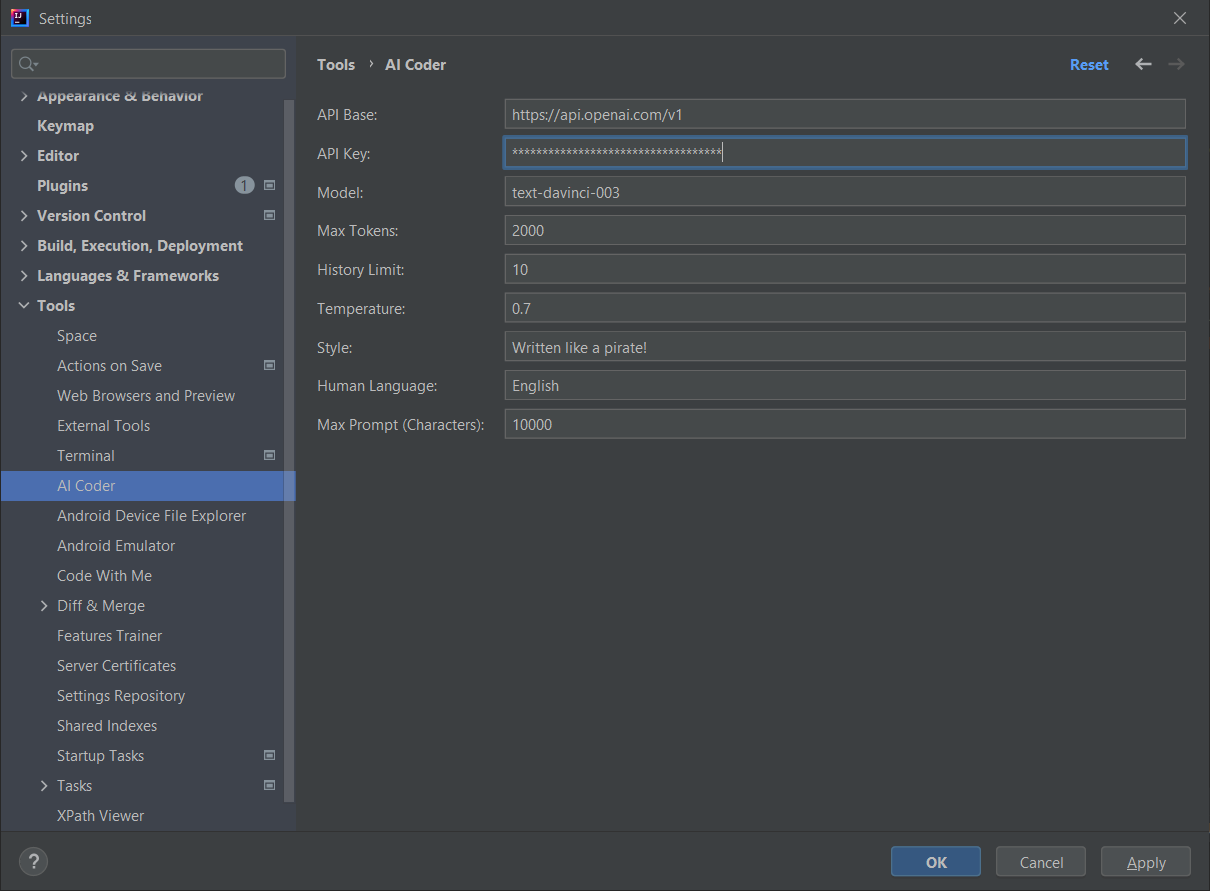The height and width of the screenshot is (891, 1210).
Task: Expand the Diff & Merge node
Action: (44, 606)
